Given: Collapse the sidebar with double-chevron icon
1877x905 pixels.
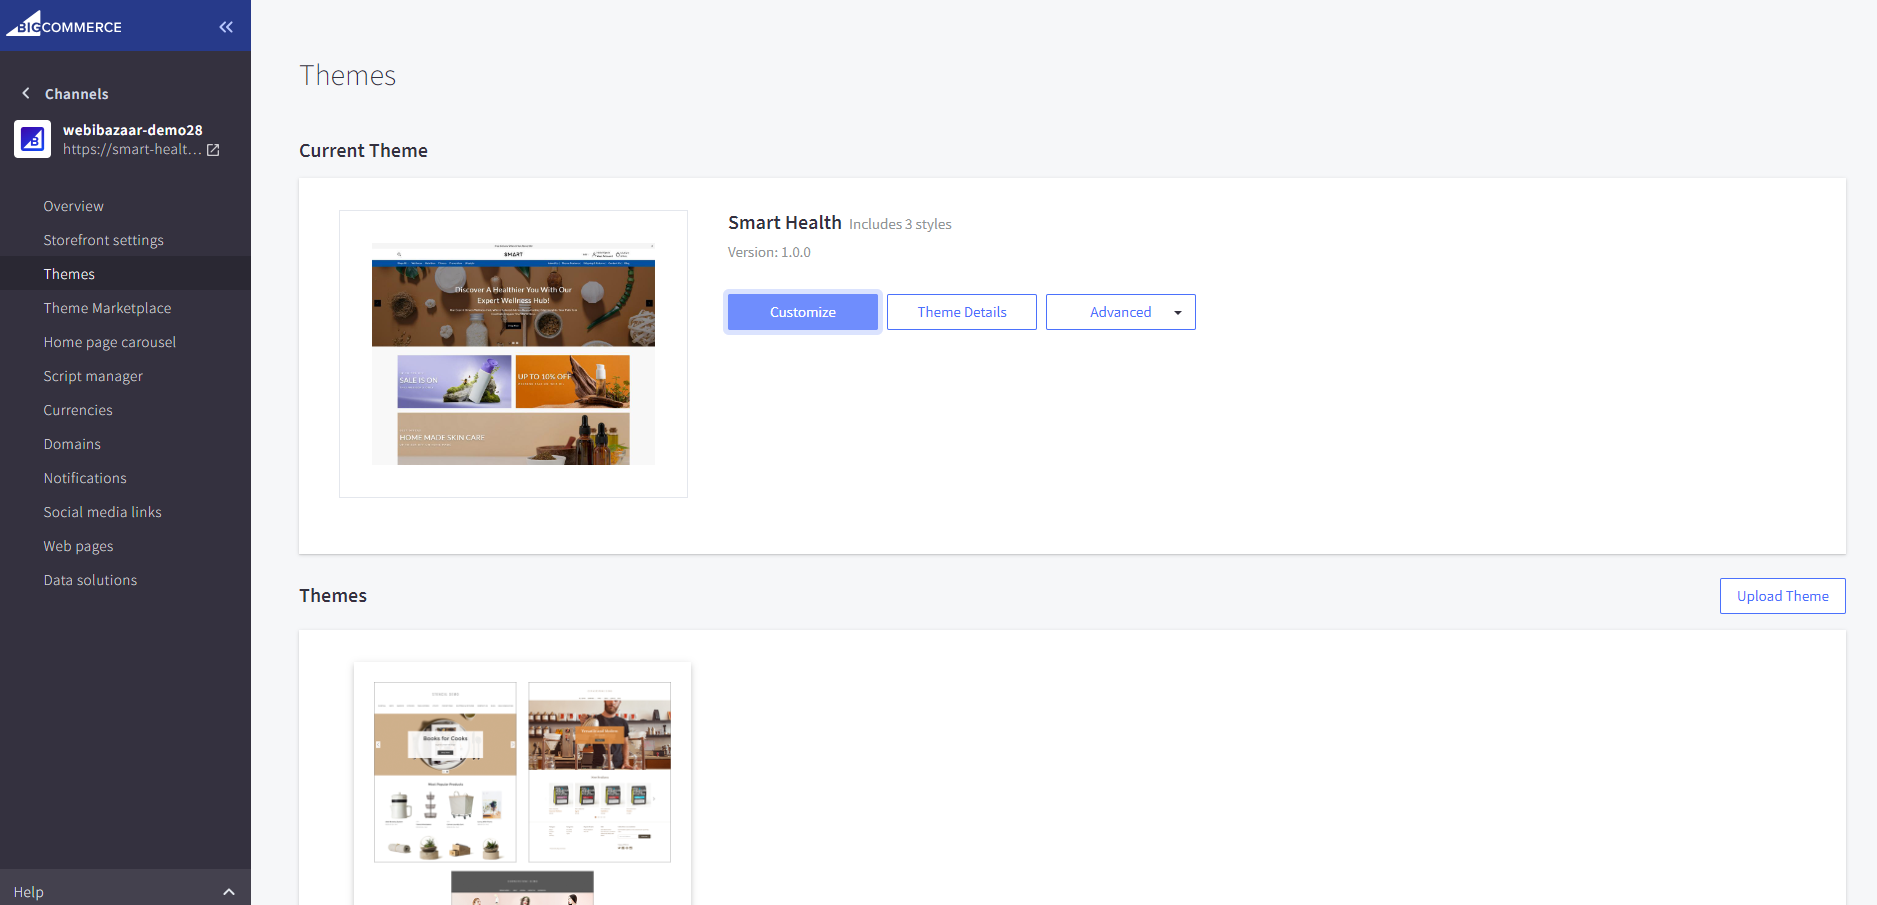Looking at the screenshot, I should click(x=226, y=27).
